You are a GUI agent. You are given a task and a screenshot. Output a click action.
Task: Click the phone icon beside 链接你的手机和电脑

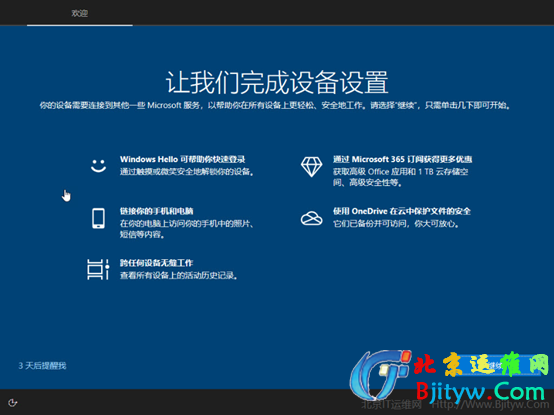[x=98, y=218]
